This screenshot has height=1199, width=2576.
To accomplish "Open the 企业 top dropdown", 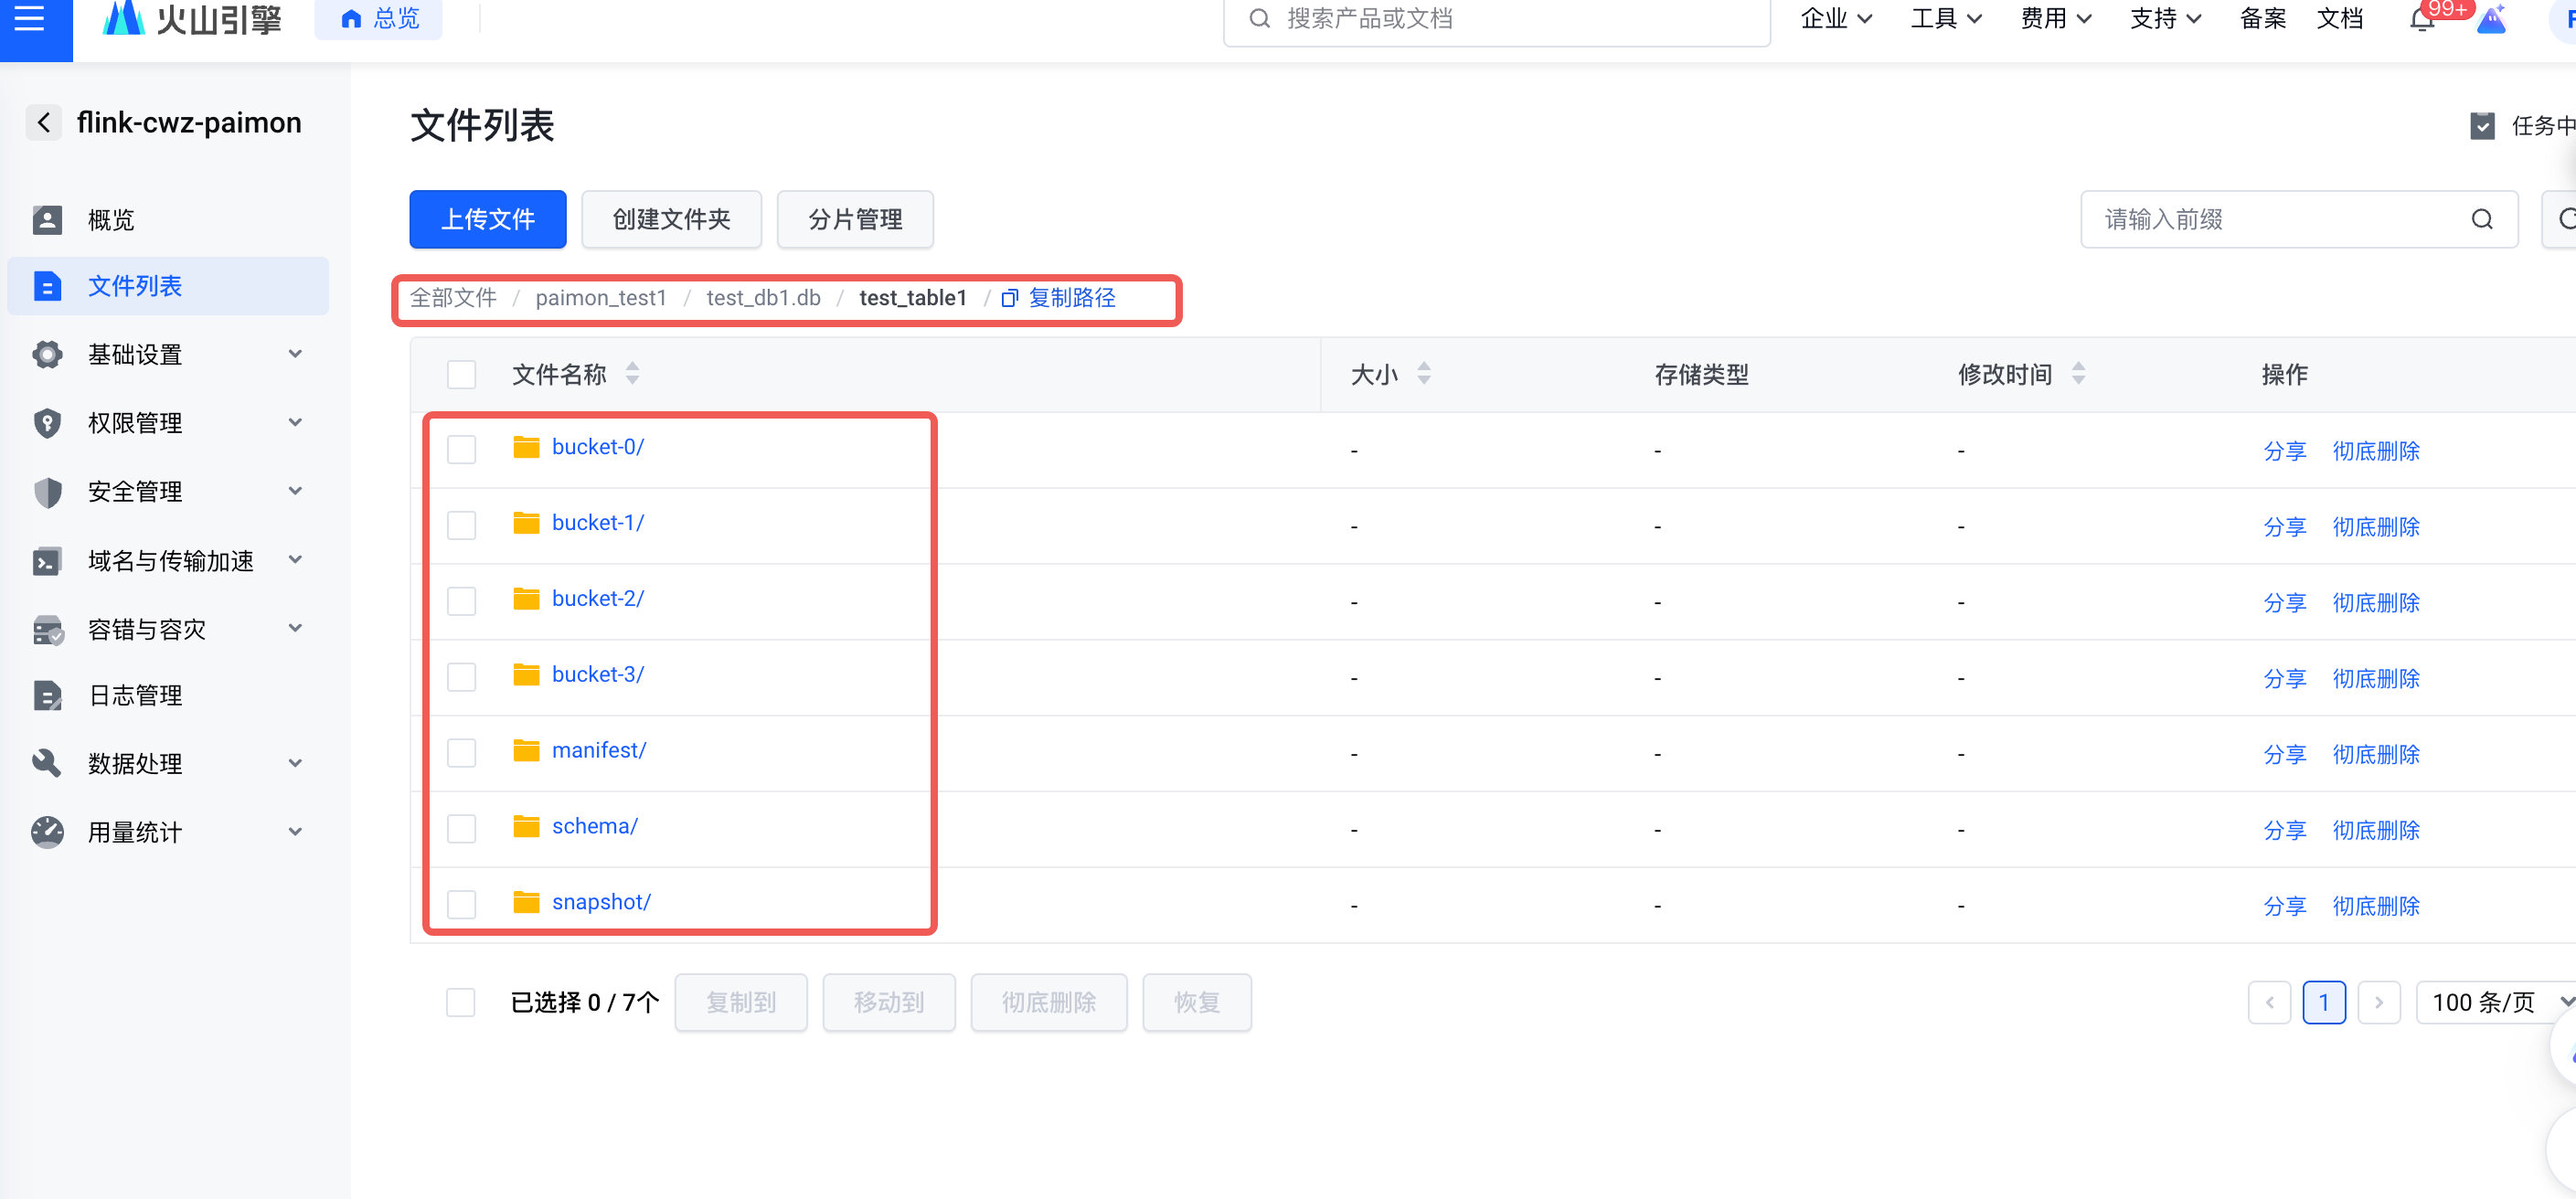I will [x=1836, y=18].
